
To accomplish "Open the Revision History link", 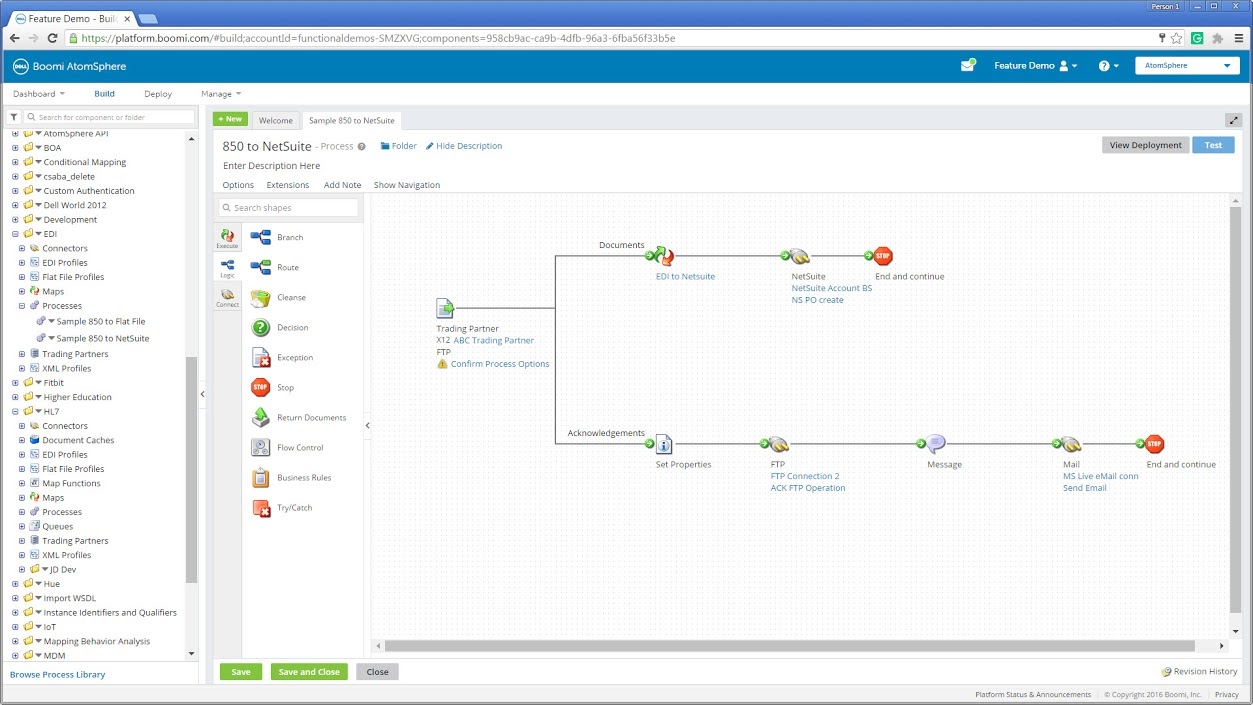I will click(1199, 672).
